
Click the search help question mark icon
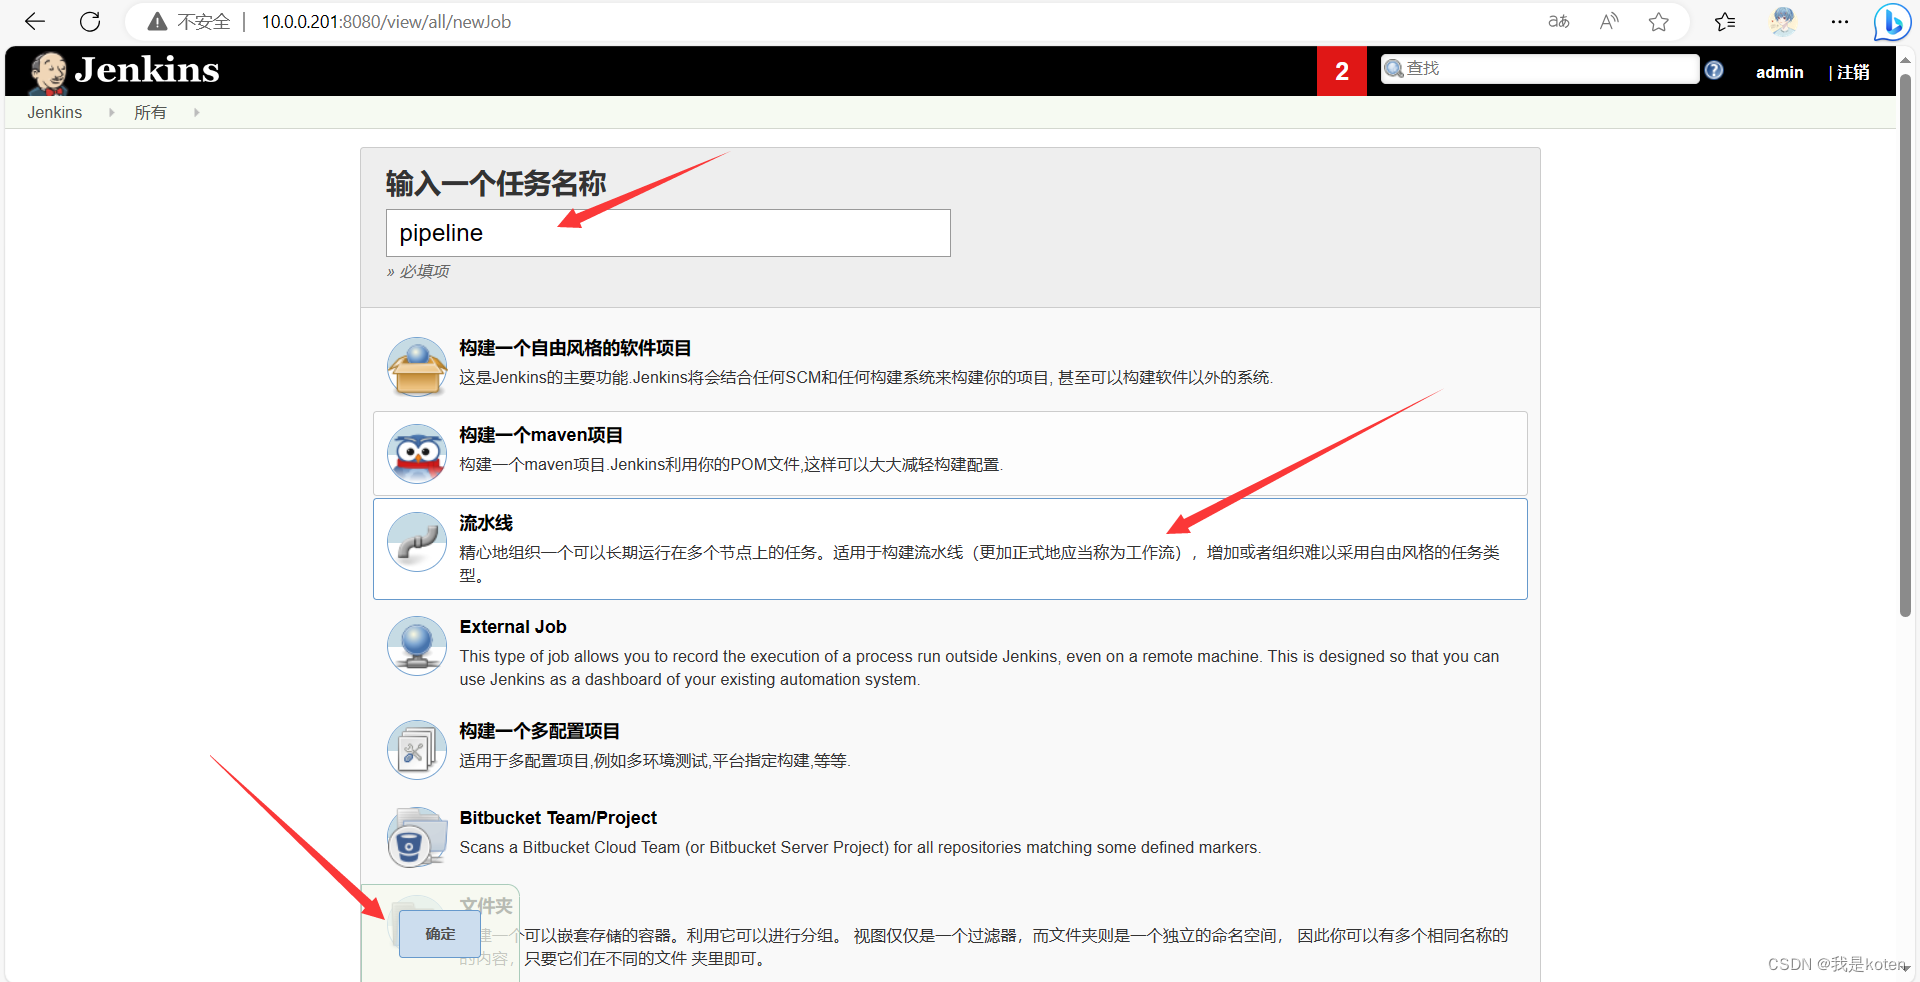(1714, 70)
